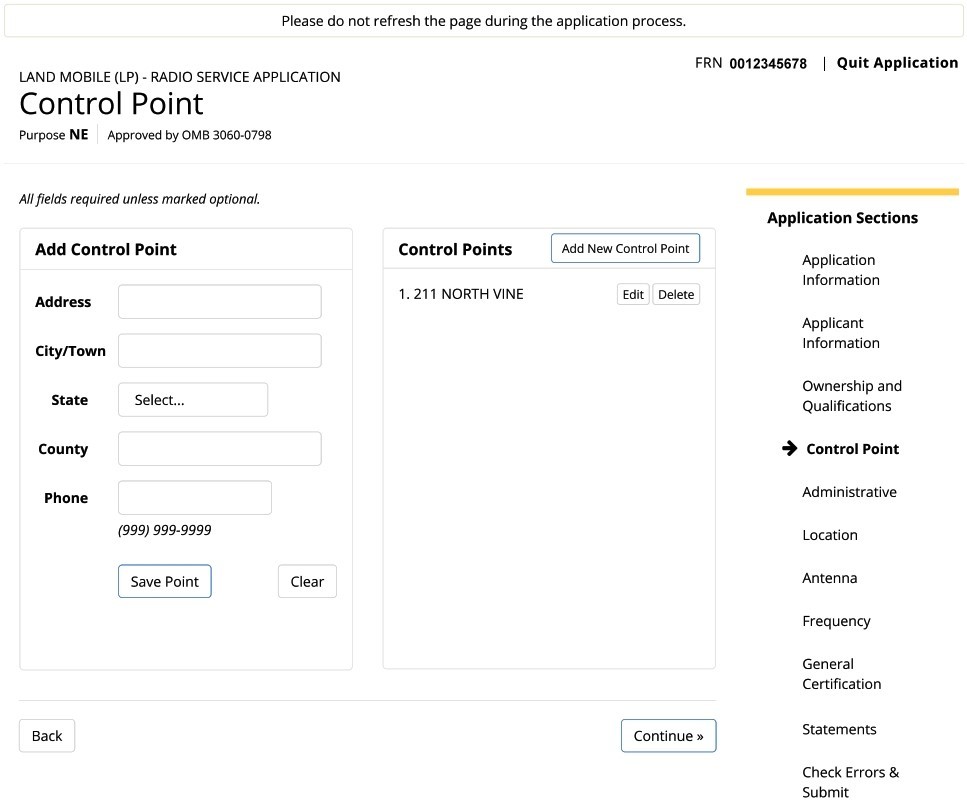Click Add New Control Point button
This screenshot has width=967, height=805.
625,248
